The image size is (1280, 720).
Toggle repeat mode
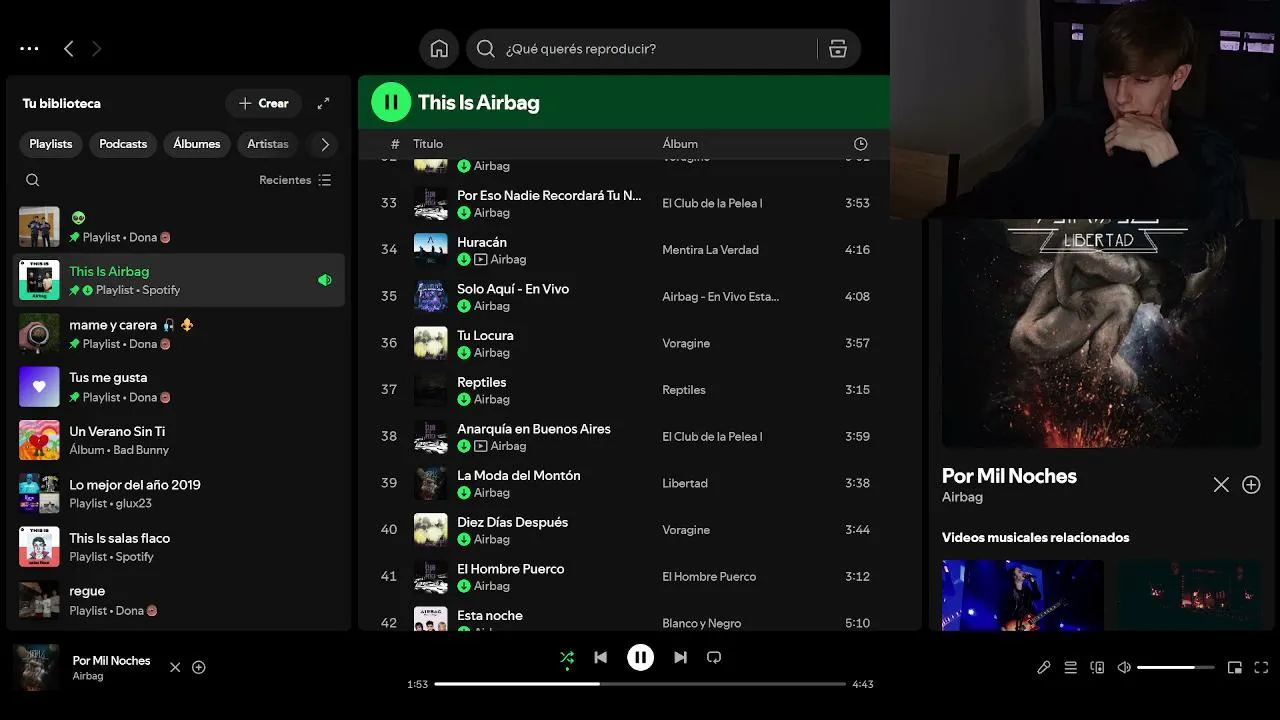tap(714, 657)
